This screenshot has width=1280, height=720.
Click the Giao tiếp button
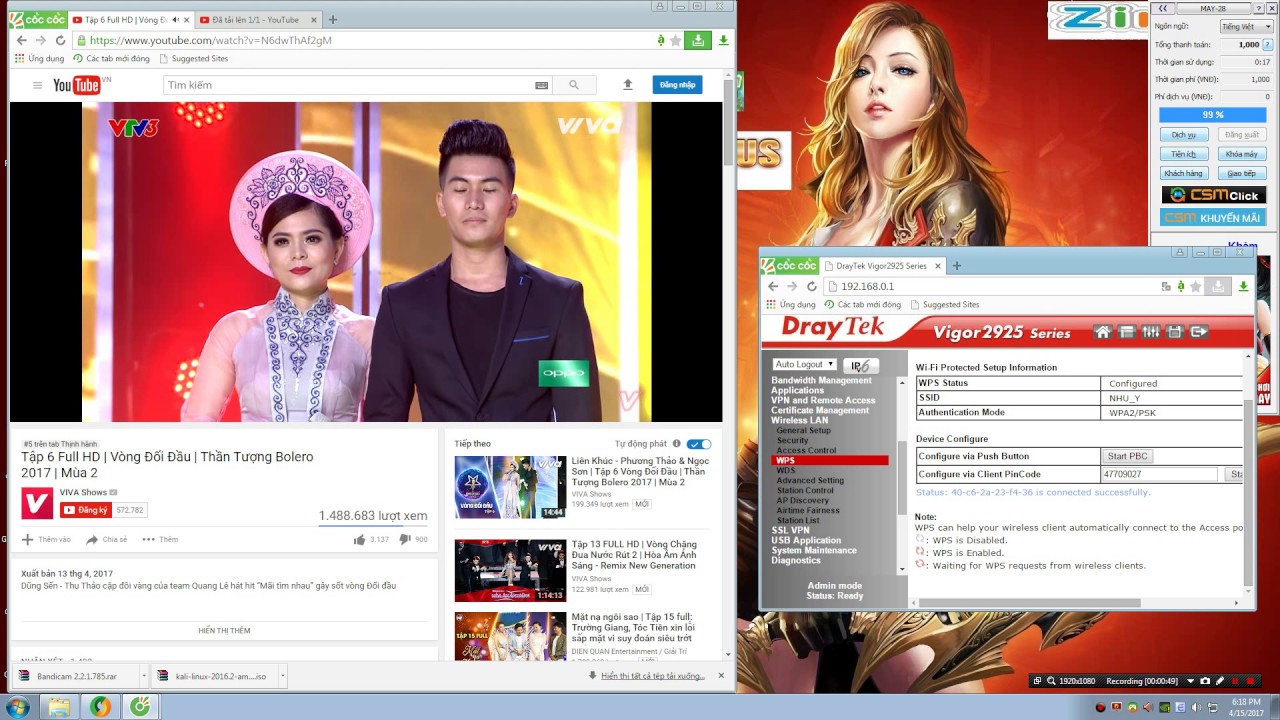(x=1241, y=173)
